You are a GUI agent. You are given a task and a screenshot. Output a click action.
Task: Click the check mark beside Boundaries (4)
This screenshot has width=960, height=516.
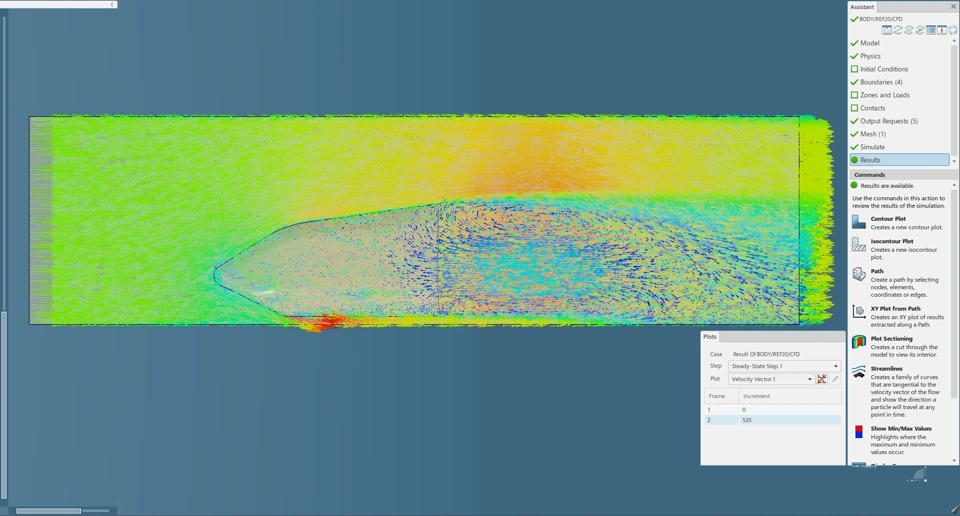tap(854, 82)
